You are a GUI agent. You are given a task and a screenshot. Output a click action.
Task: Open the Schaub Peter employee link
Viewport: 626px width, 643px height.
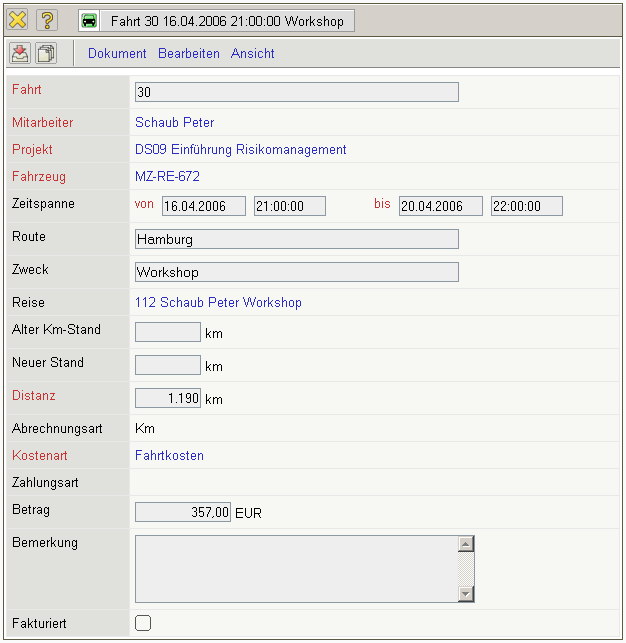click(x=175, y=122)
